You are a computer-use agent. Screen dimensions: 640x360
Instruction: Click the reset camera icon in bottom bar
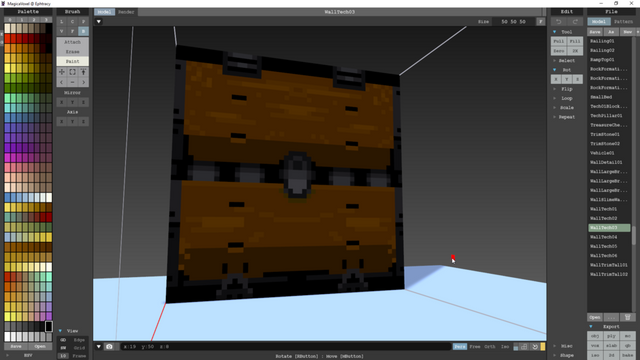(535, 347)
